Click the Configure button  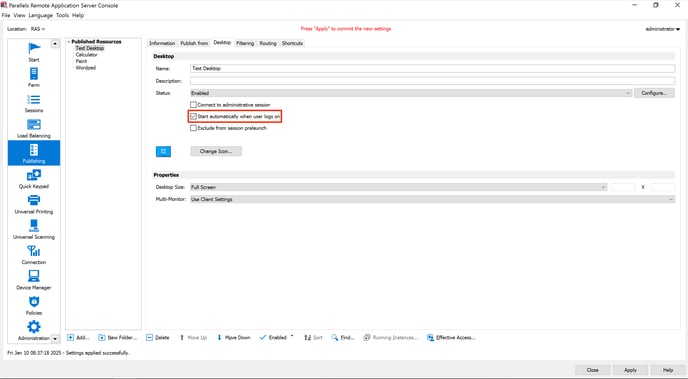coord(654,93)
